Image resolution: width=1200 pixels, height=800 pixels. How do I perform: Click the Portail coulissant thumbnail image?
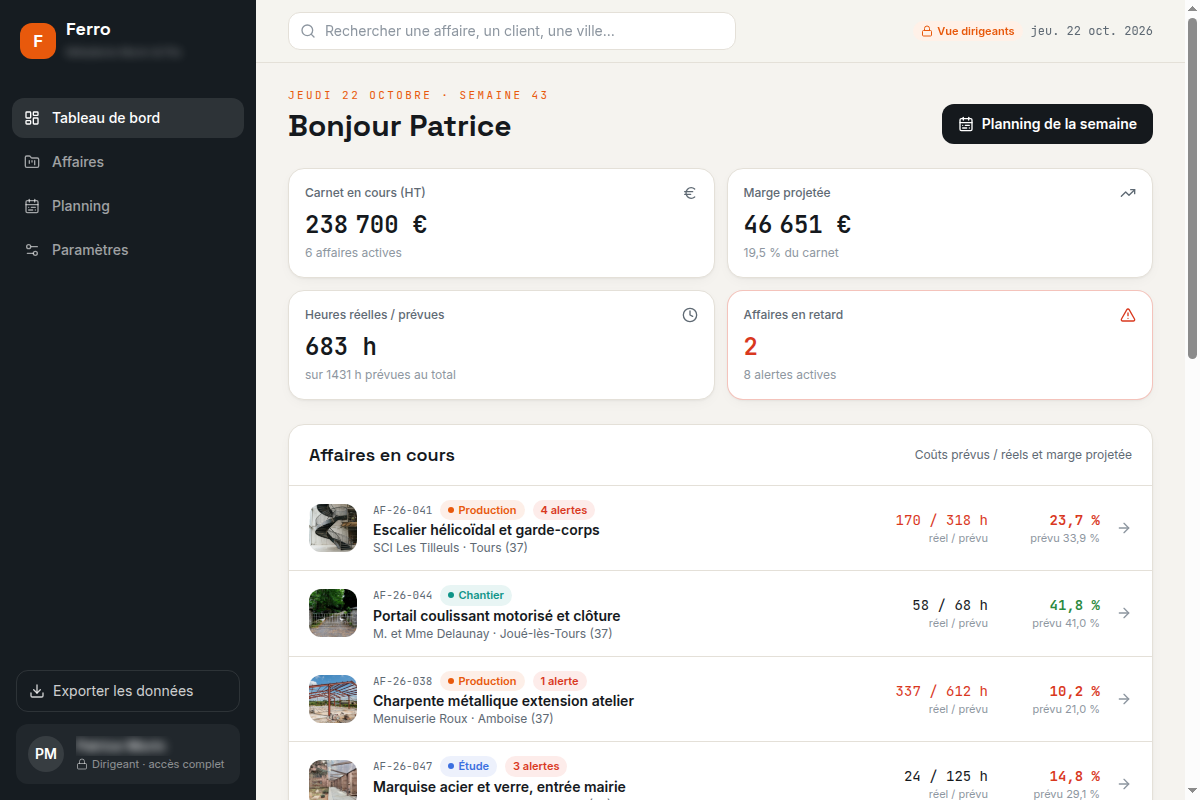(x=333, y=613)
